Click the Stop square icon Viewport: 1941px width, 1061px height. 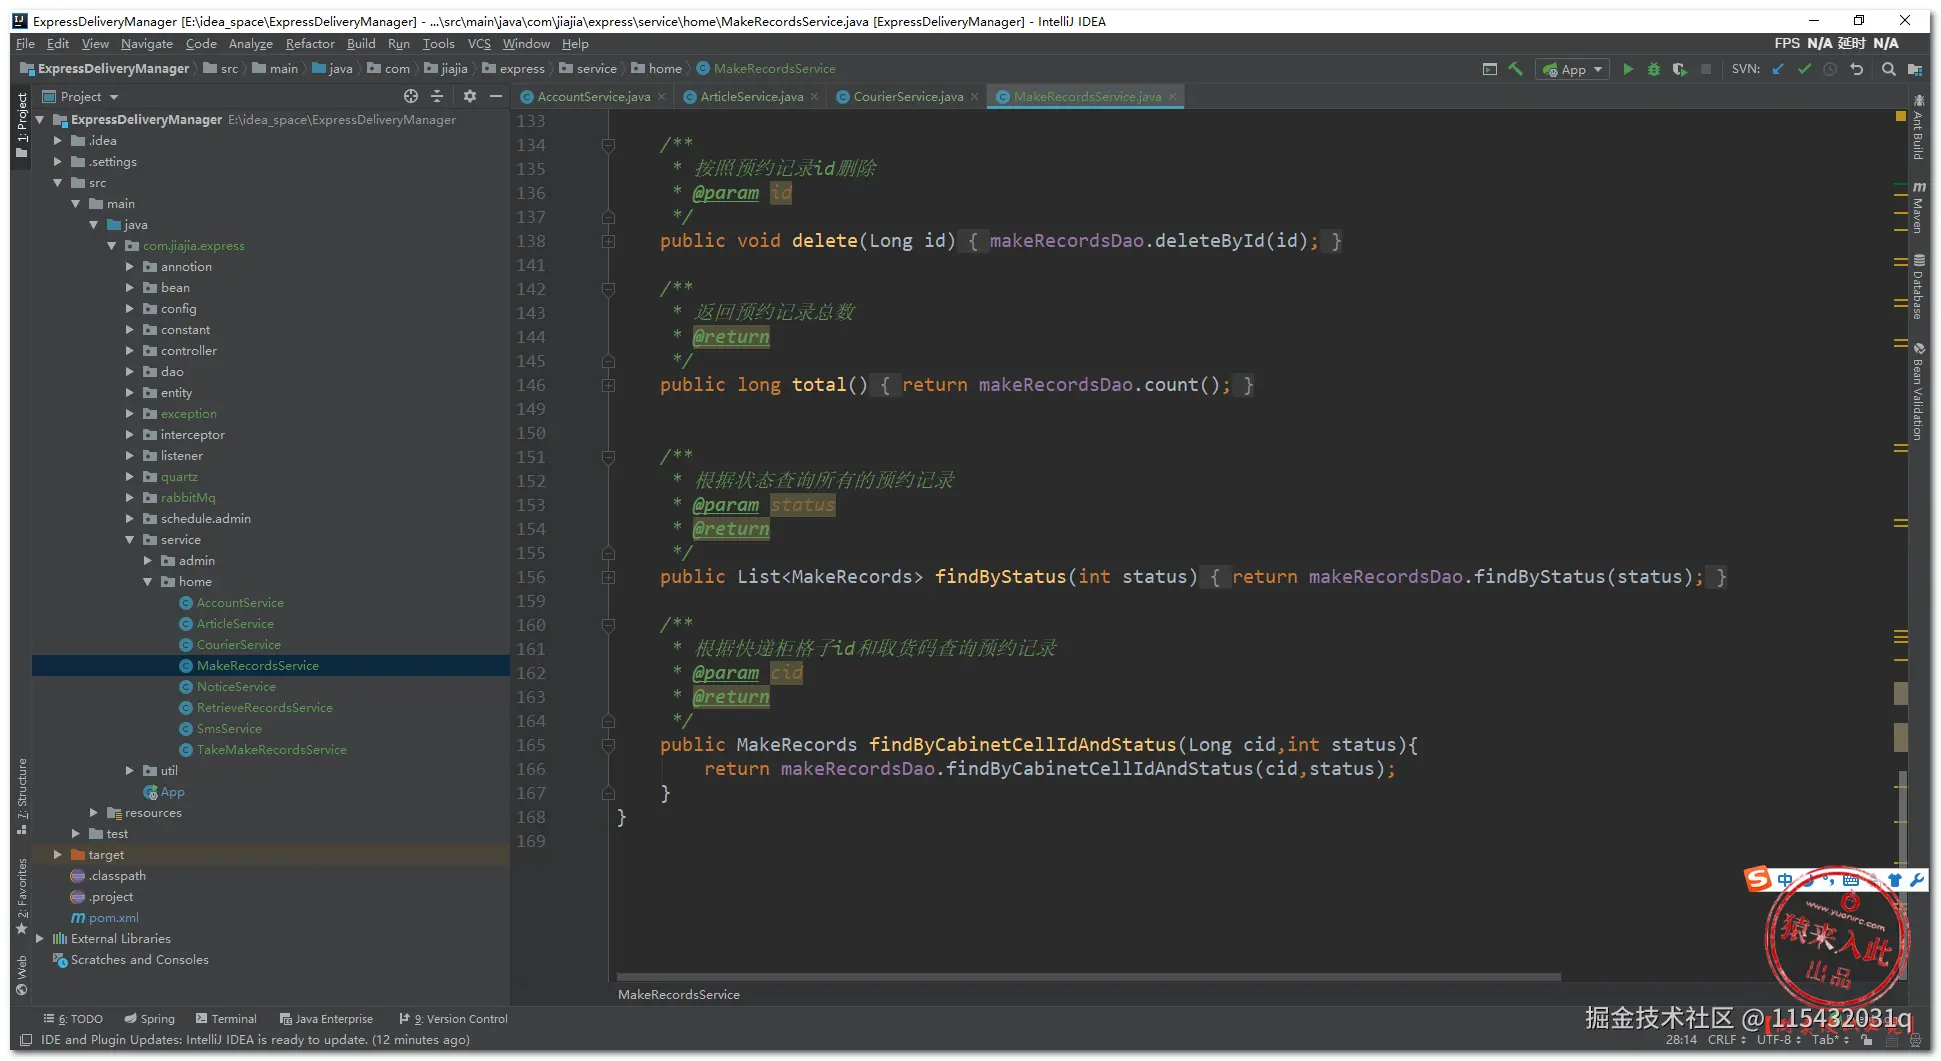(1706, 69)
